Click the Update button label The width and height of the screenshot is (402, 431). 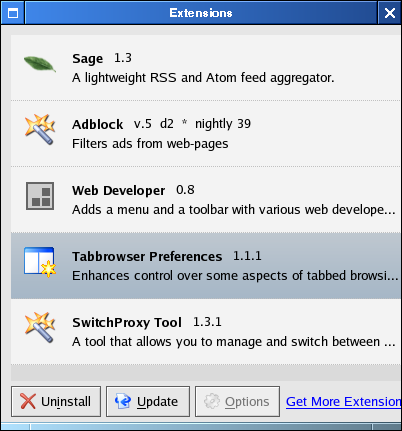[157, 402]
